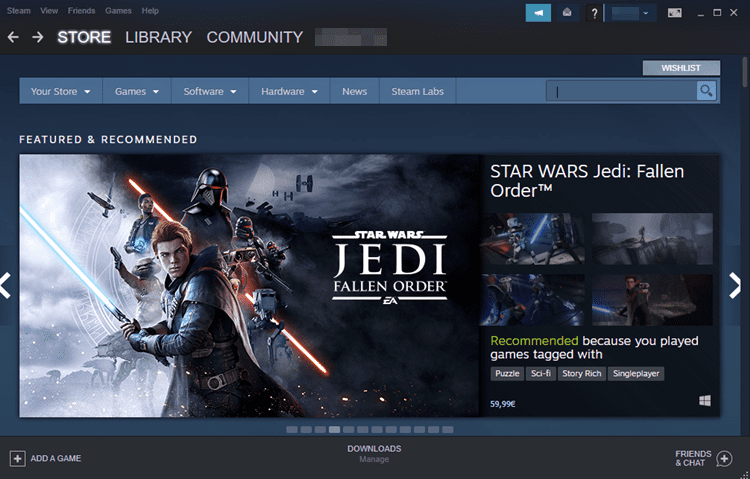Switch to the STORE tab

84,37
